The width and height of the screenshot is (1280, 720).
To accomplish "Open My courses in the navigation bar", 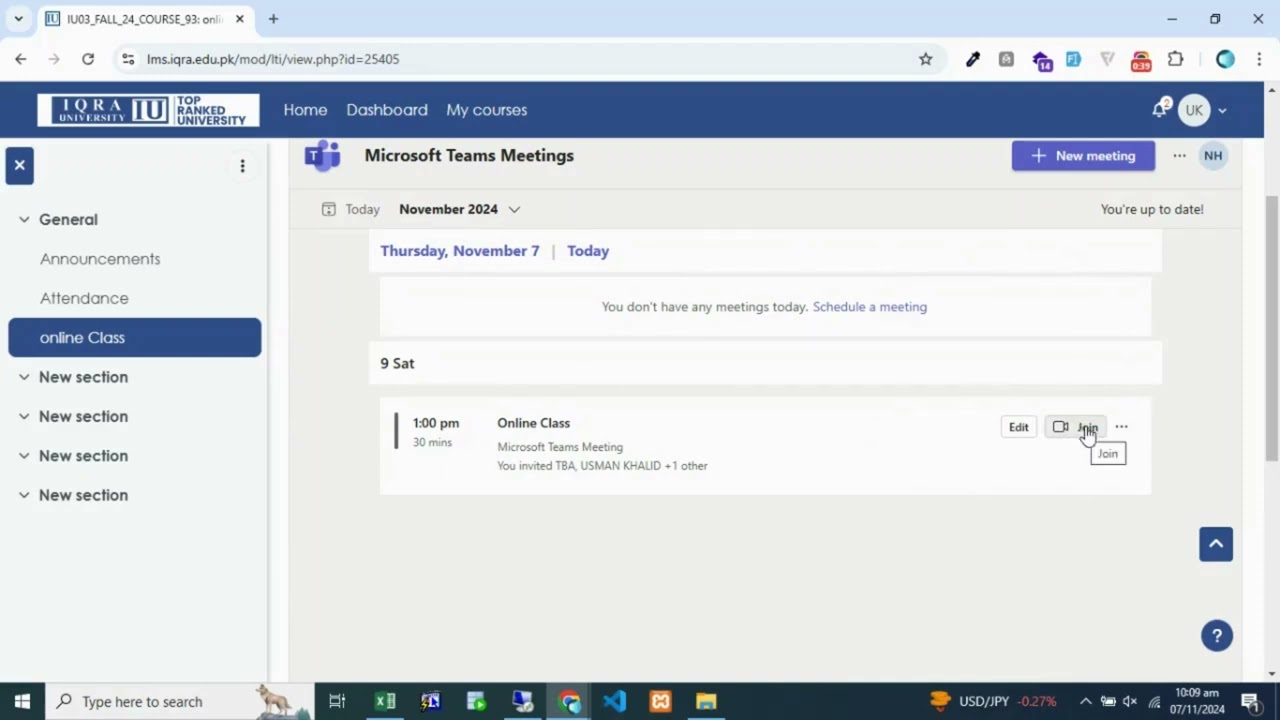I will tap(486, 110).
